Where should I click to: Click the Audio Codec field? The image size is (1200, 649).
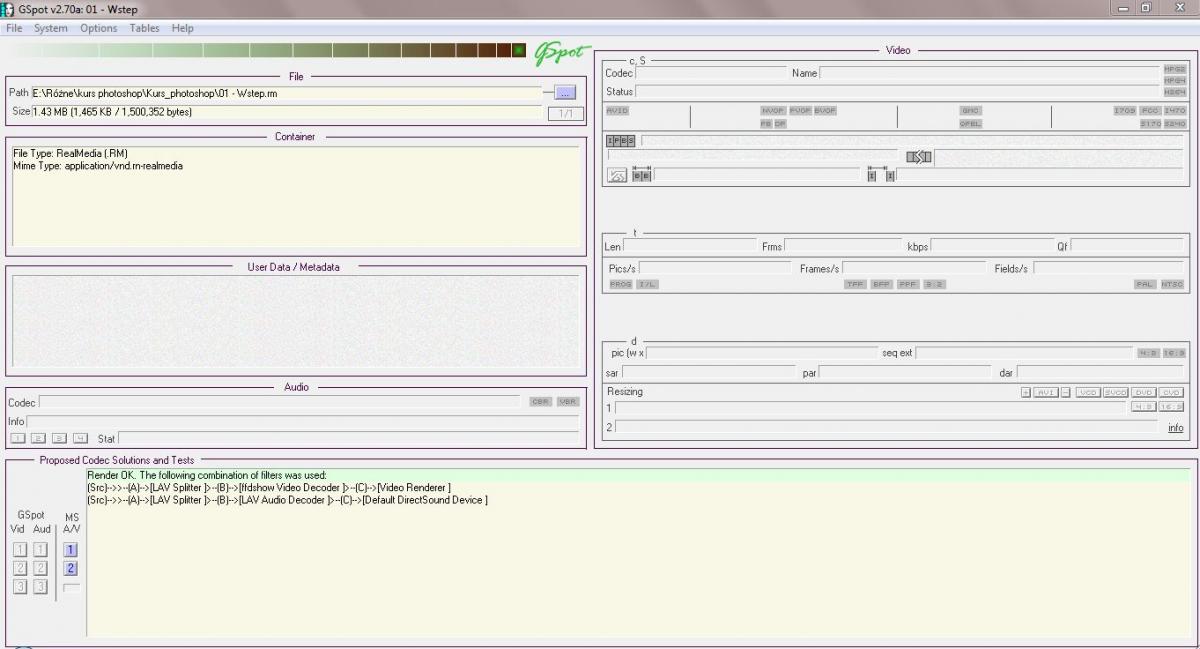(279, 402)
